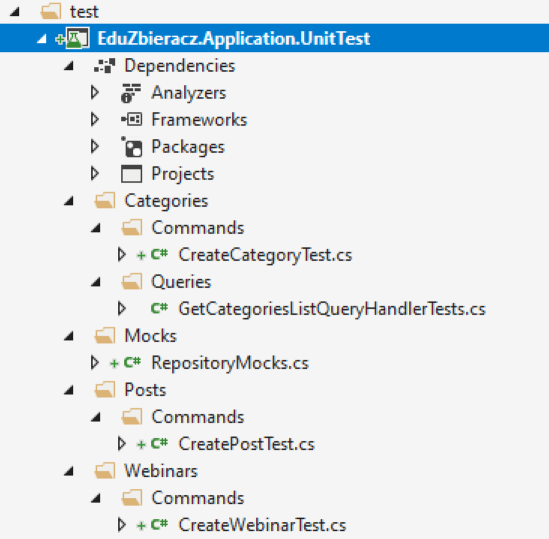Select the test solution folder
This screenshot has width=549, height=539.
point(84,12)
